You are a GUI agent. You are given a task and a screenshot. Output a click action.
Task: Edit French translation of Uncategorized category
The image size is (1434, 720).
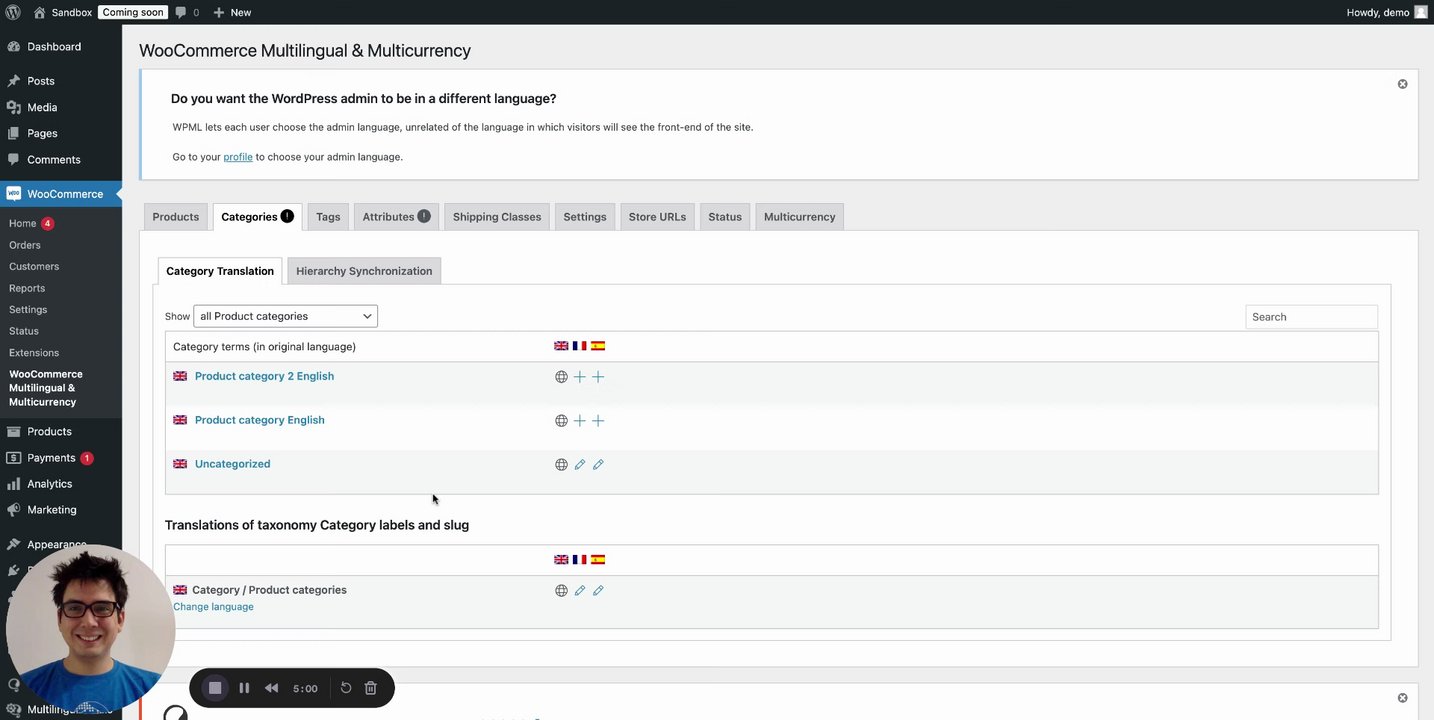pos(579,465)
